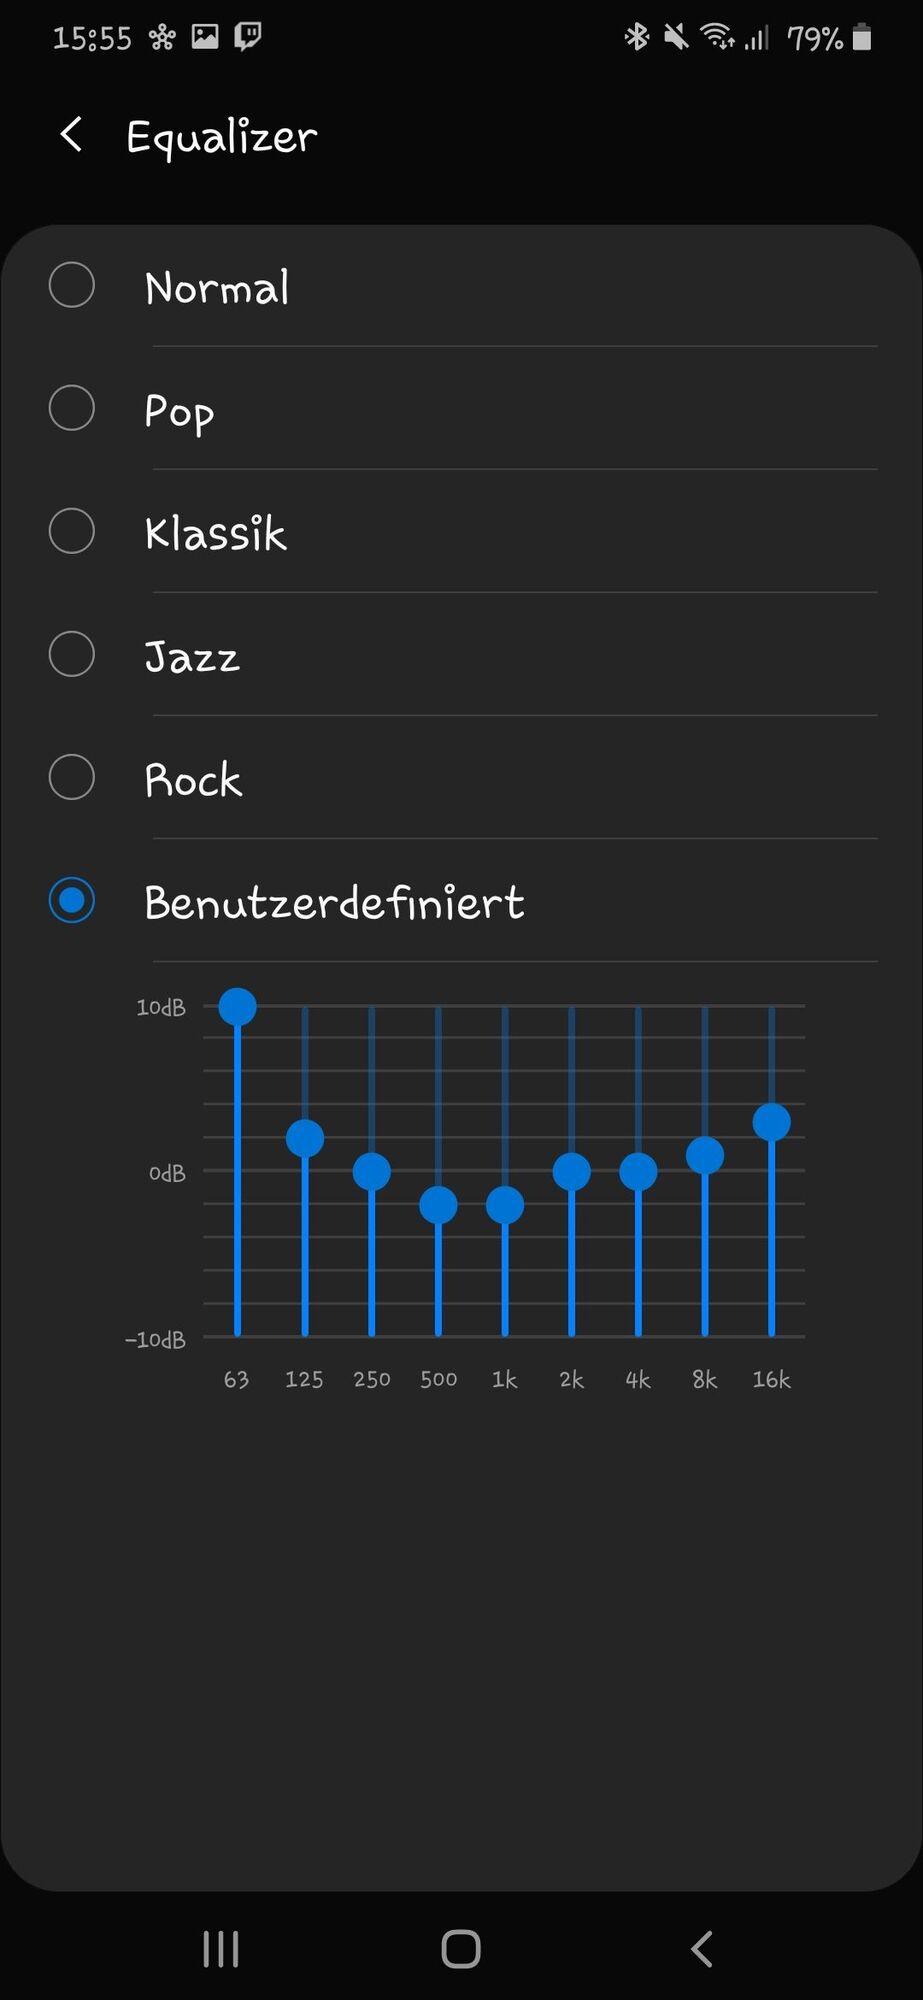
Task: Tap the Equalizer page title
Action: click(x=222, y=137)
